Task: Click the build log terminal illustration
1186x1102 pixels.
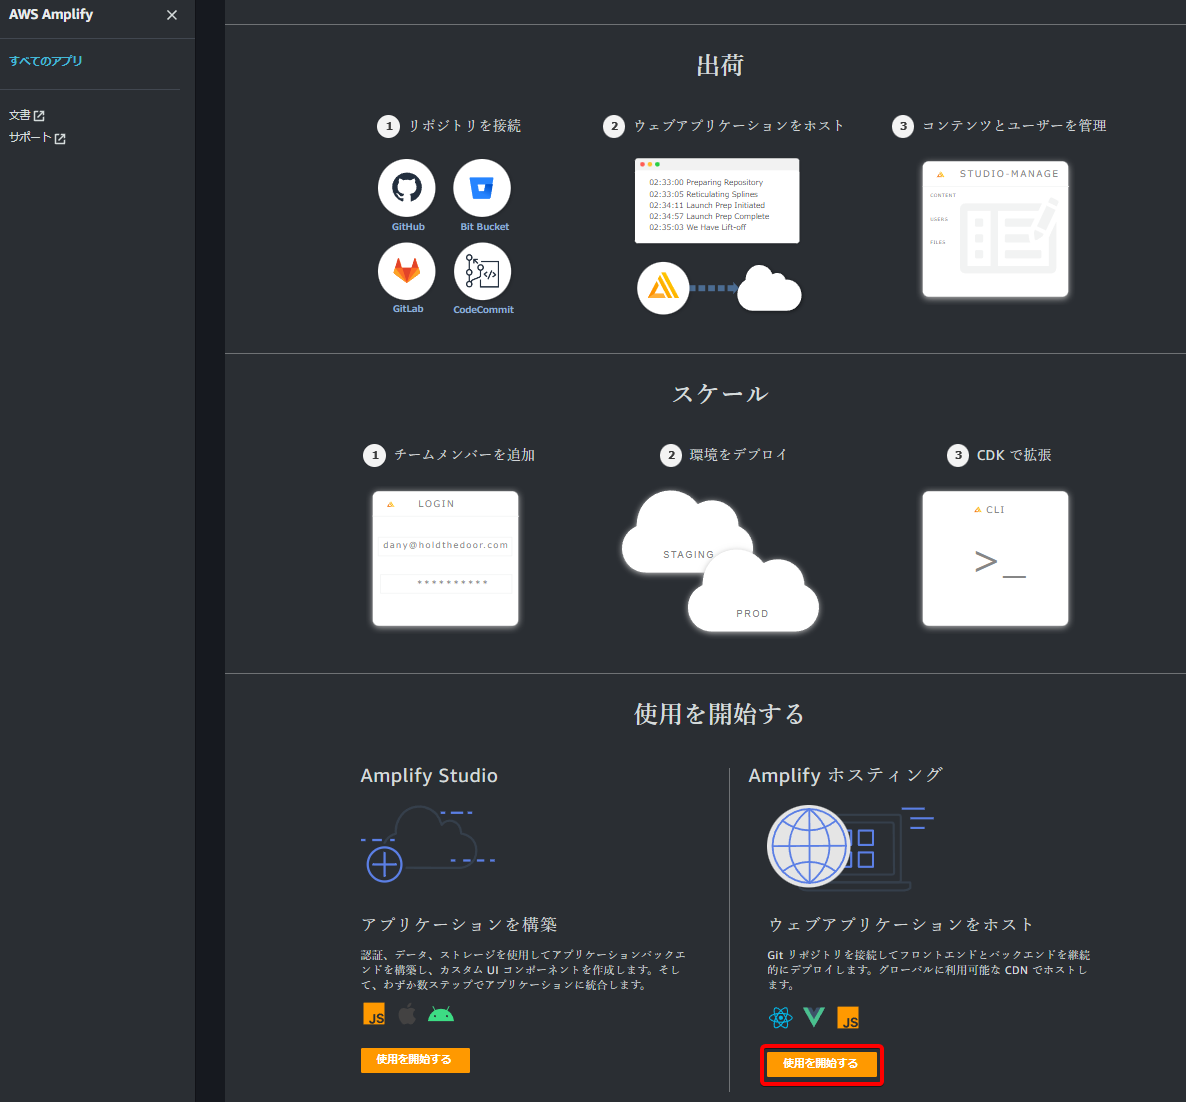Action: [717, 200]
